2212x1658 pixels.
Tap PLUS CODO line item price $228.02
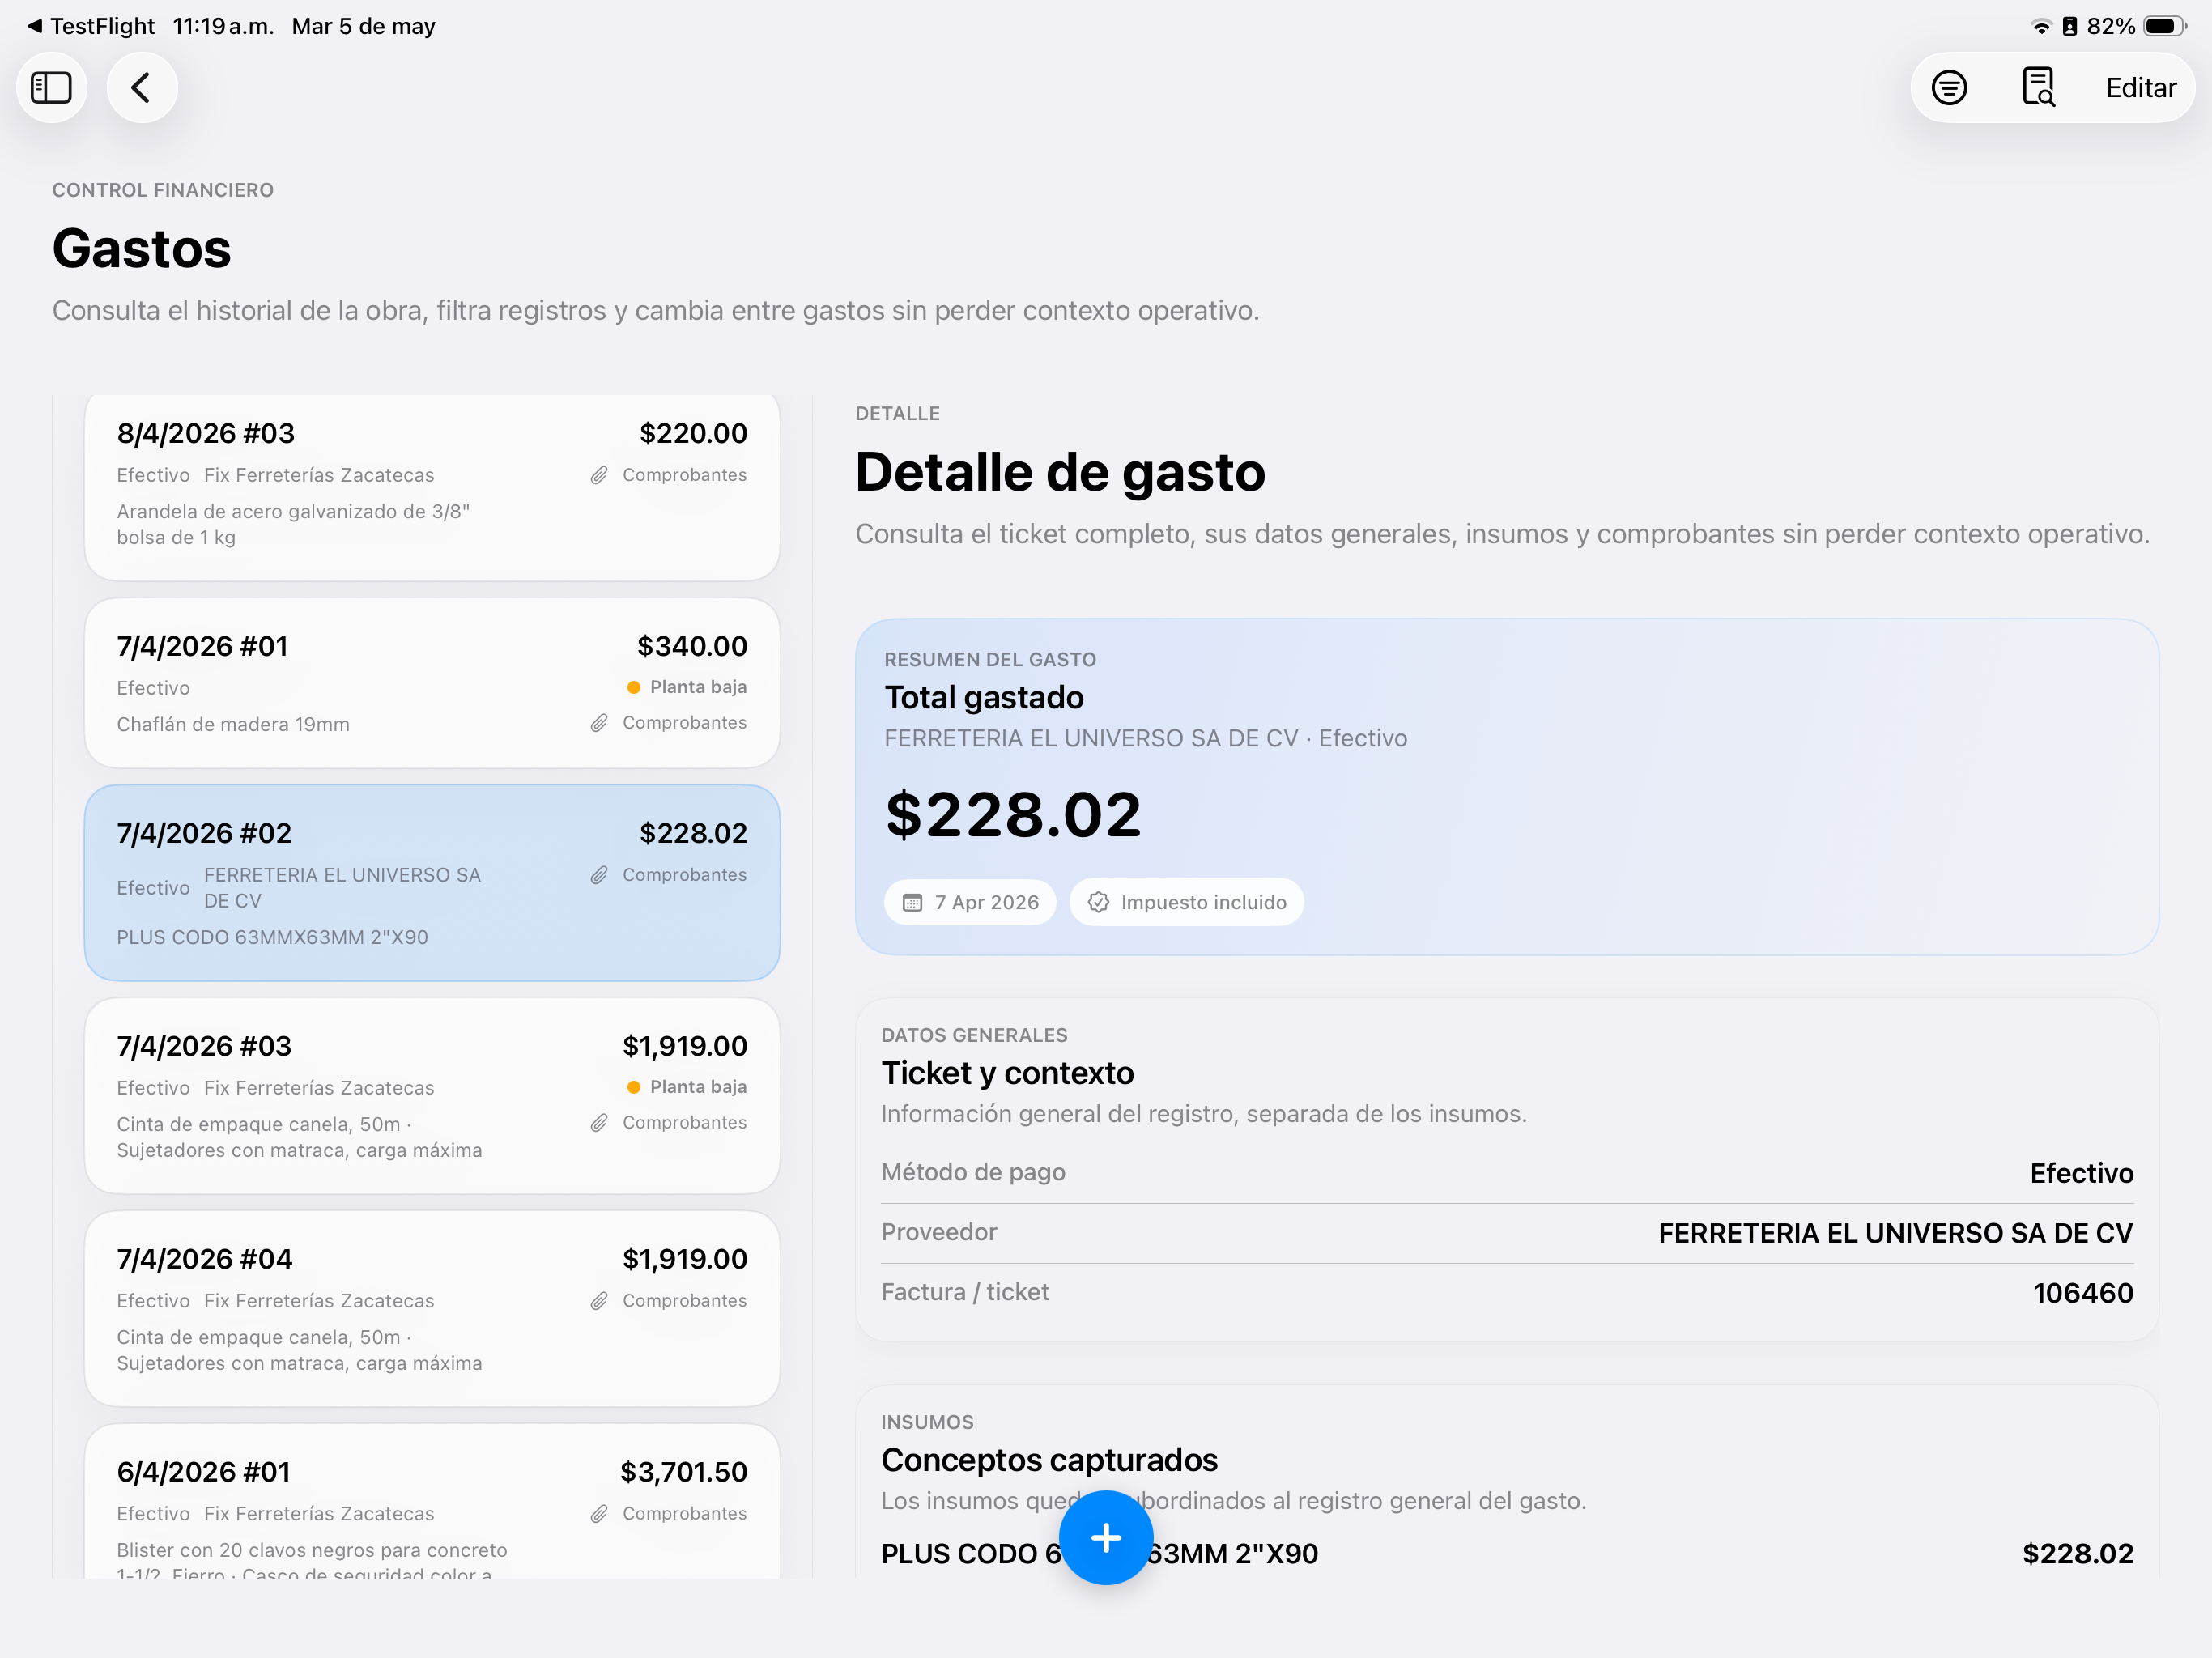tap(2078, 1553)
